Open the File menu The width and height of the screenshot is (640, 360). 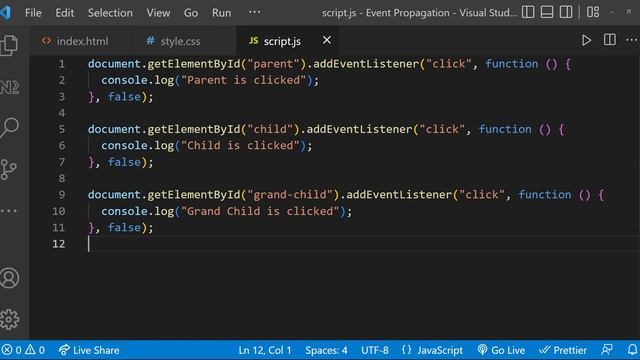[33, 13]
